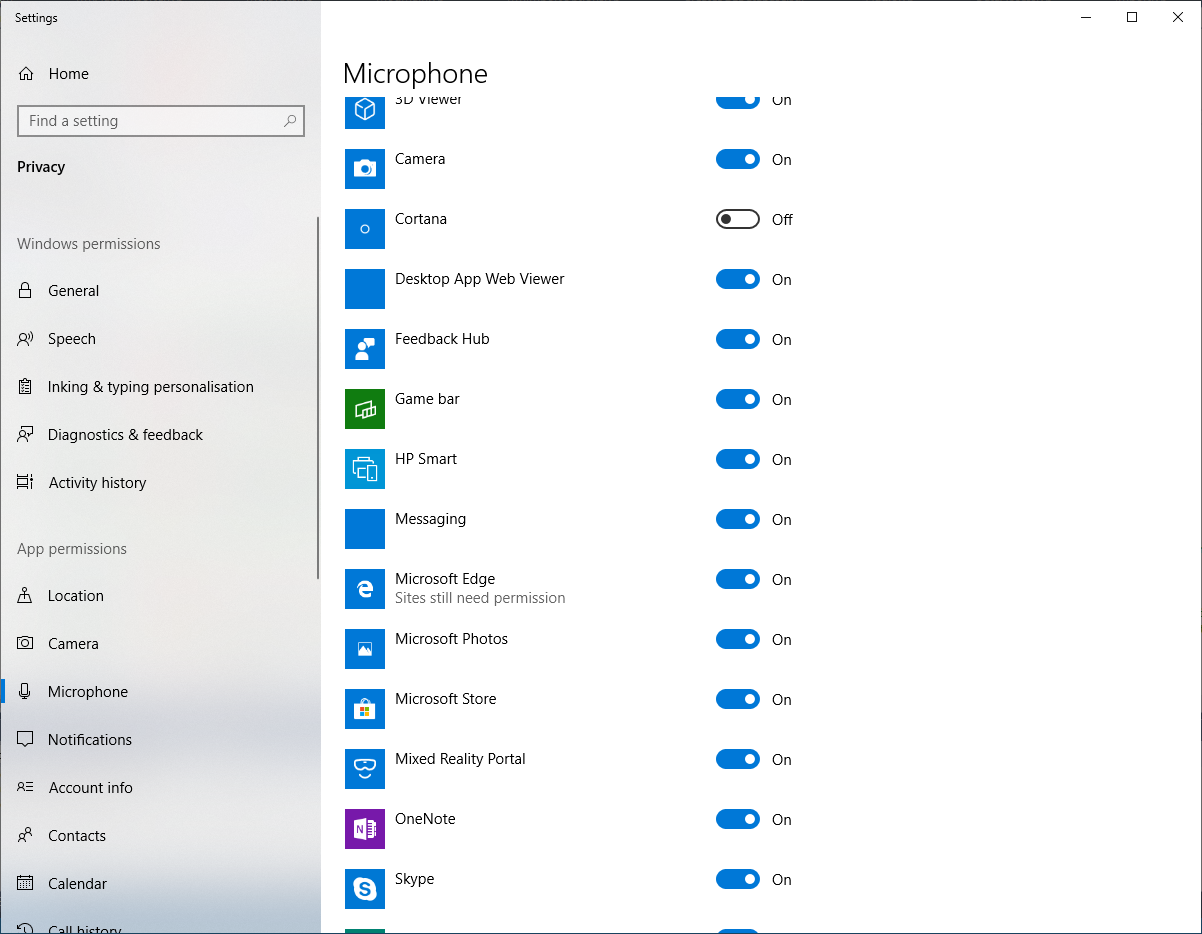Select Speech in the sidebar

click(x=72, y=339)
